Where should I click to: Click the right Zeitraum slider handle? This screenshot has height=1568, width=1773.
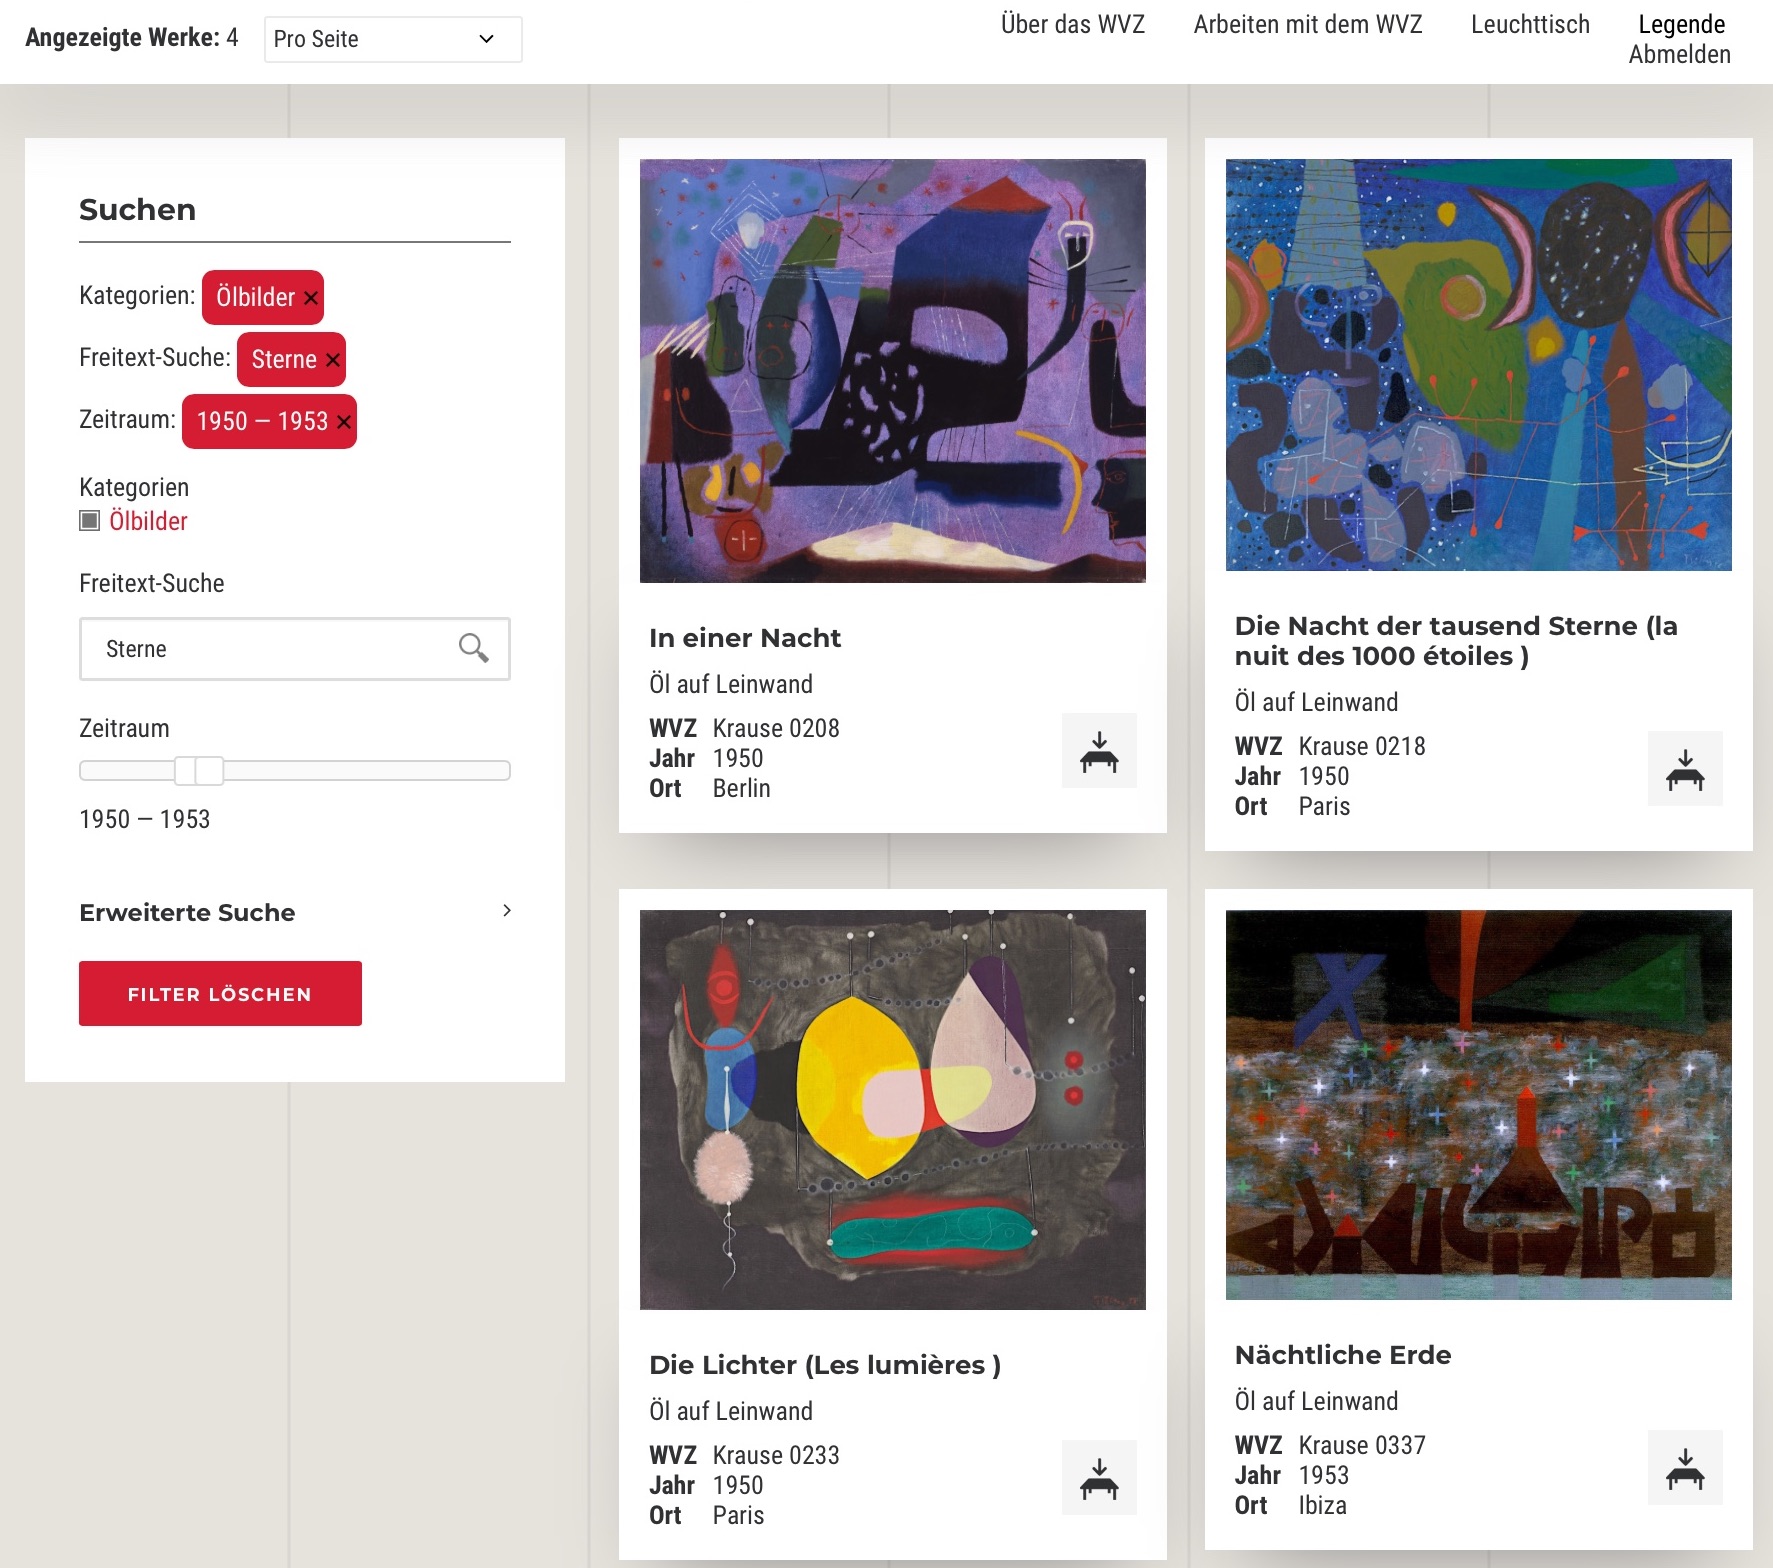click(210, 770)
